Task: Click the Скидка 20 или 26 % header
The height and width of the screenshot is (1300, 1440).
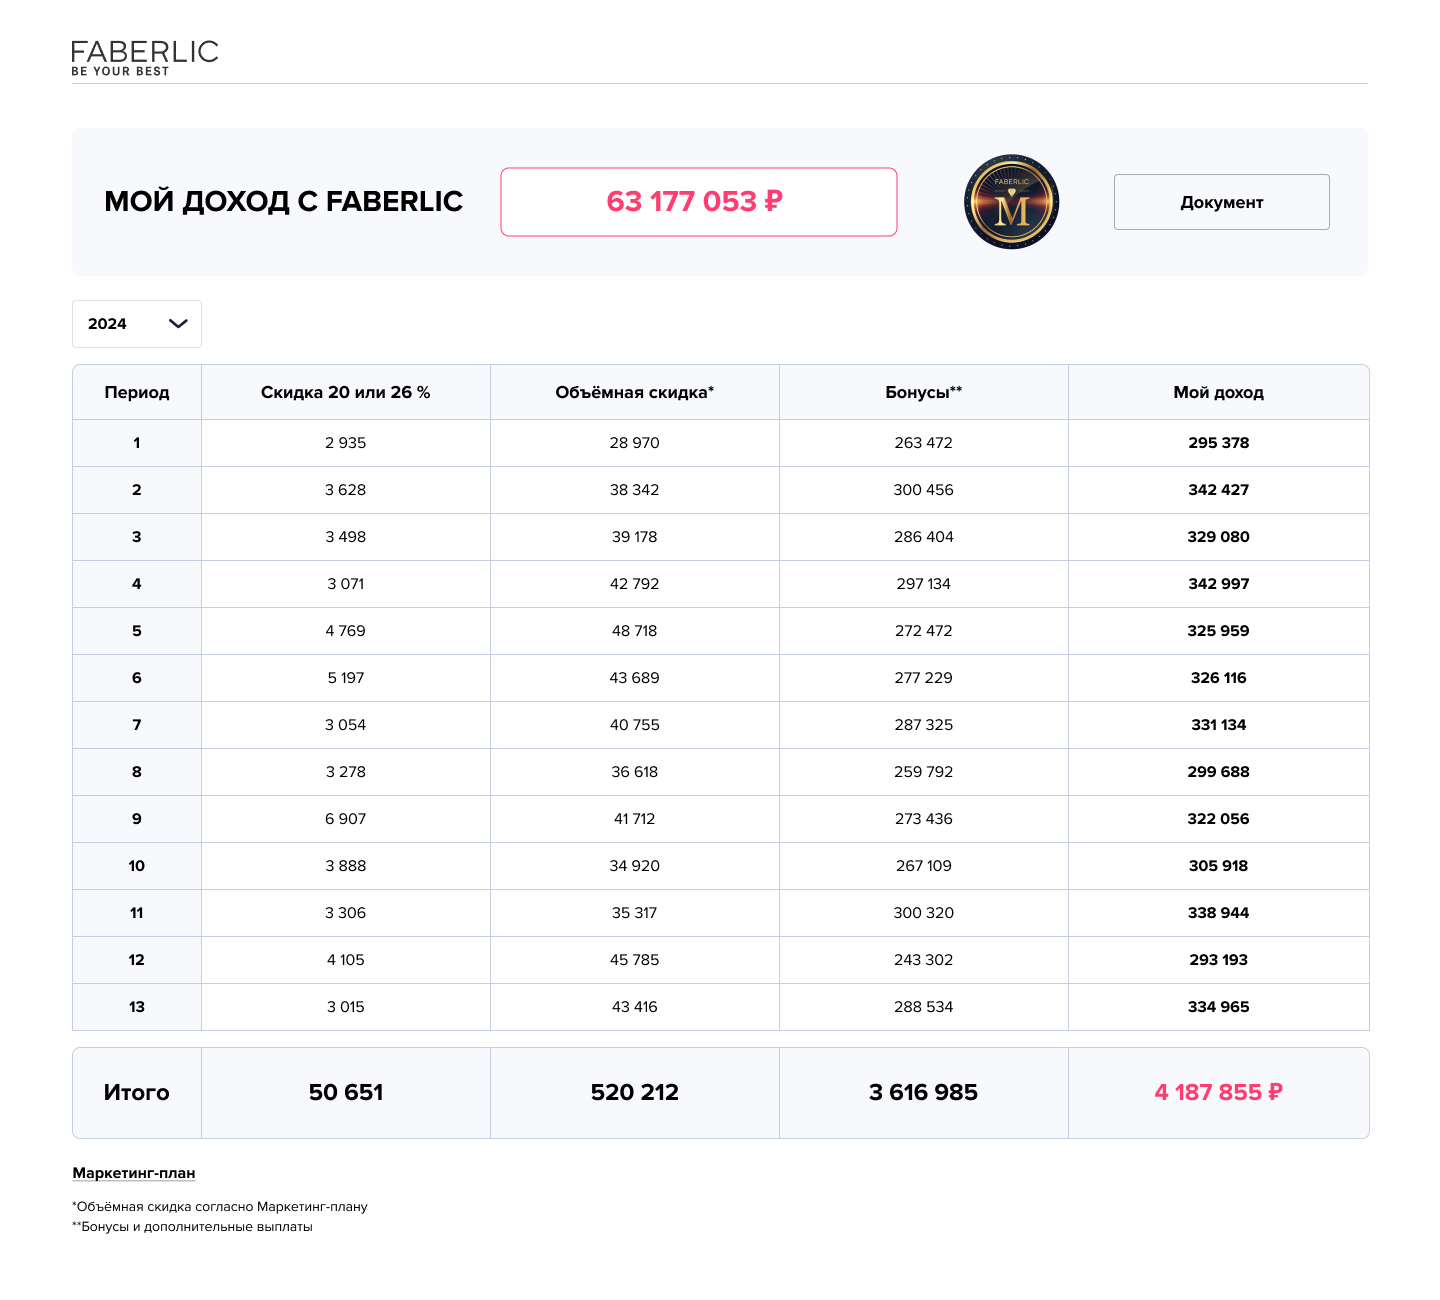Action: (x=346, y=392)
